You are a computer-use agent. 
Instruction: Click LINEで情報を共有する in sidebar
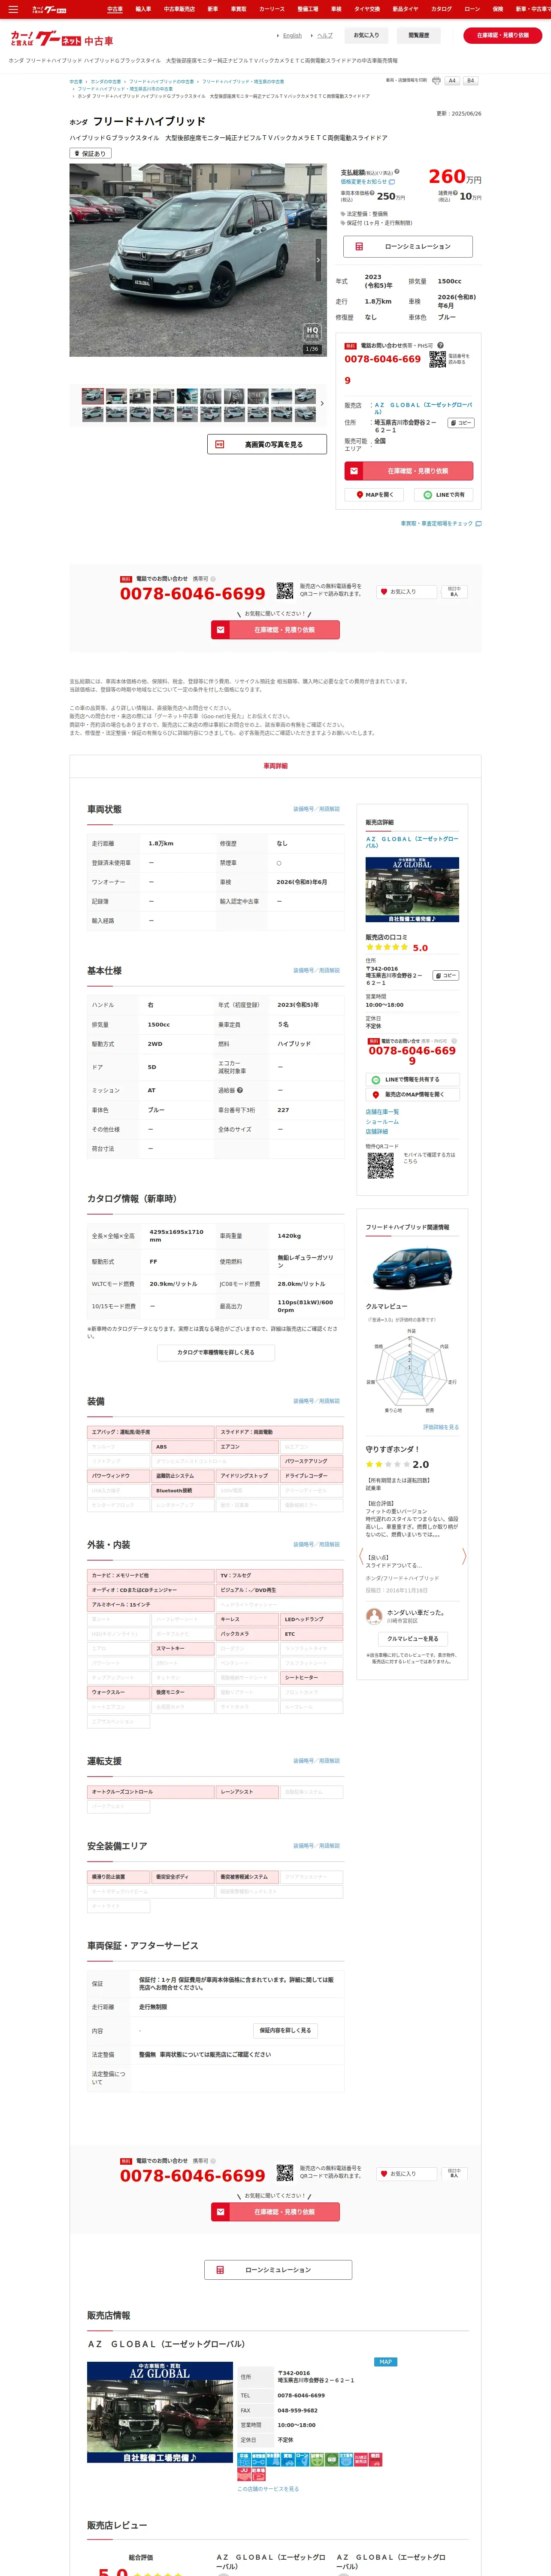(x=412, y=1080)
